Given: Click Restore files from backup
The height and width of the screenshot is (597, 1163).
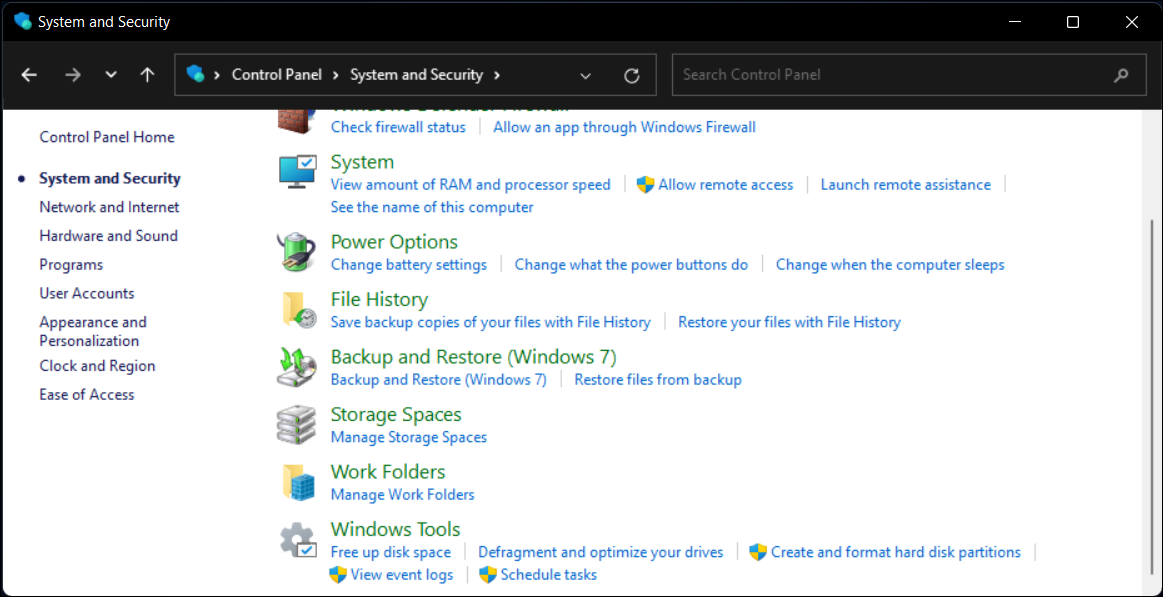Looking at the screenshot, I should 658,379.
